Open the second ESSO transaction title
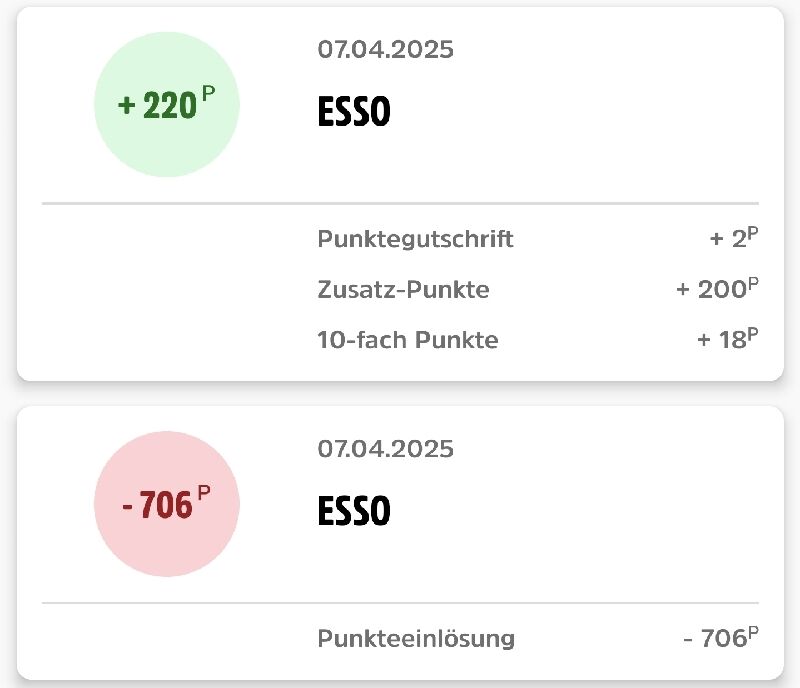This screenshot has height=688, width=800. pyautogui.click(x=354, y=510)
